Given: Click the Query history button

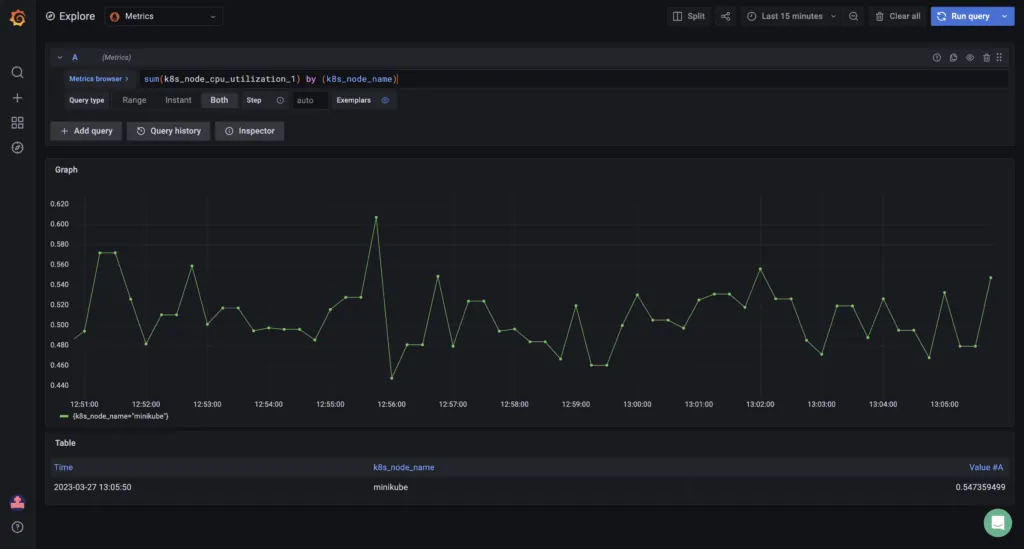Looking at the screenshot, I should (x=168, y=131).
